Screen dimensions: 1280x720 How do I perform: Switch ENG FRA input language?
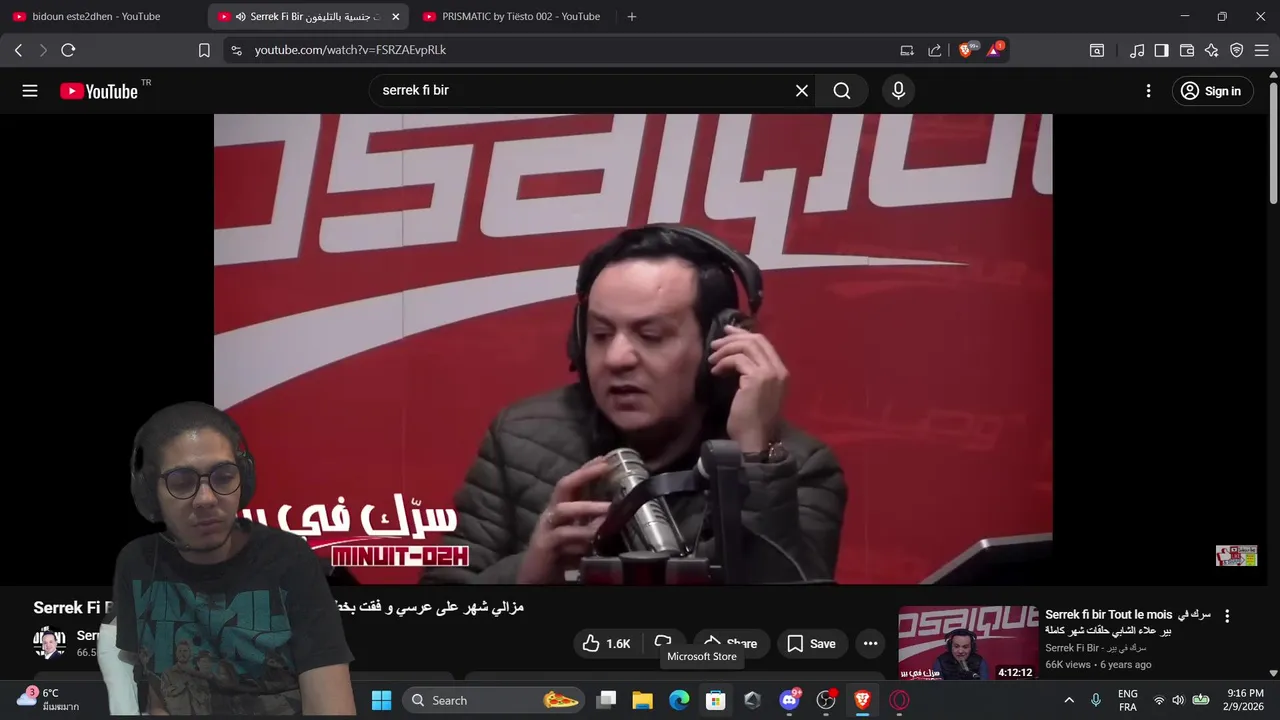[1127, 700]
